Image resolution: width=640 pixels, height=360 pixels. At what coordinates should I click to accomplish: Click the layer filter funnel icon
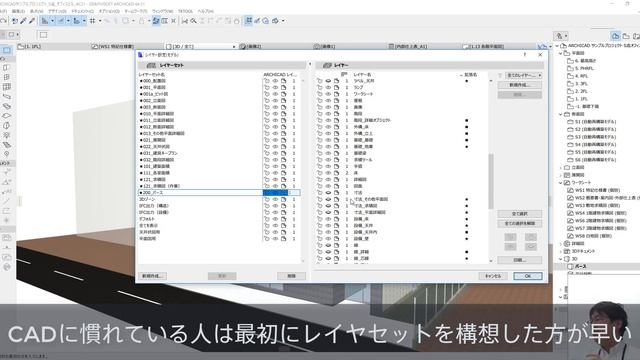500,76
